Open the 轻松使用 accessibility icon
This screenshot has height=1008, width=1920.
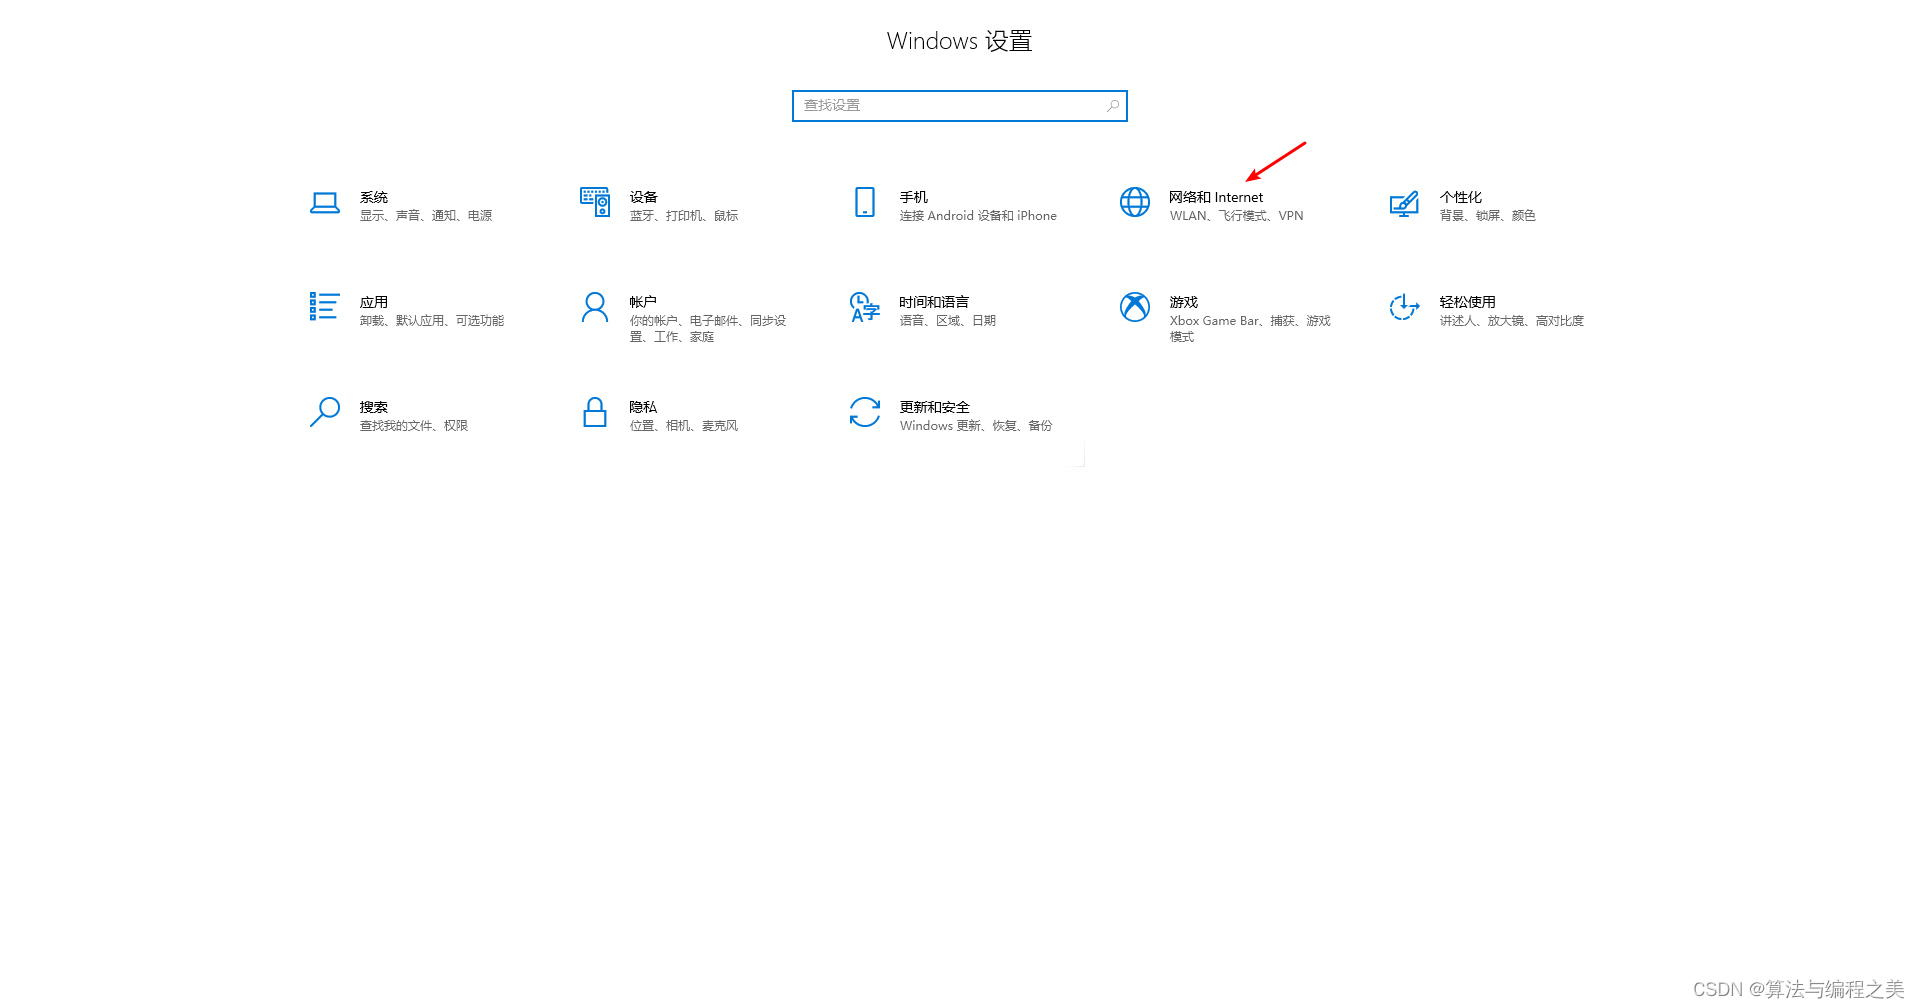tap(1404, 307)
